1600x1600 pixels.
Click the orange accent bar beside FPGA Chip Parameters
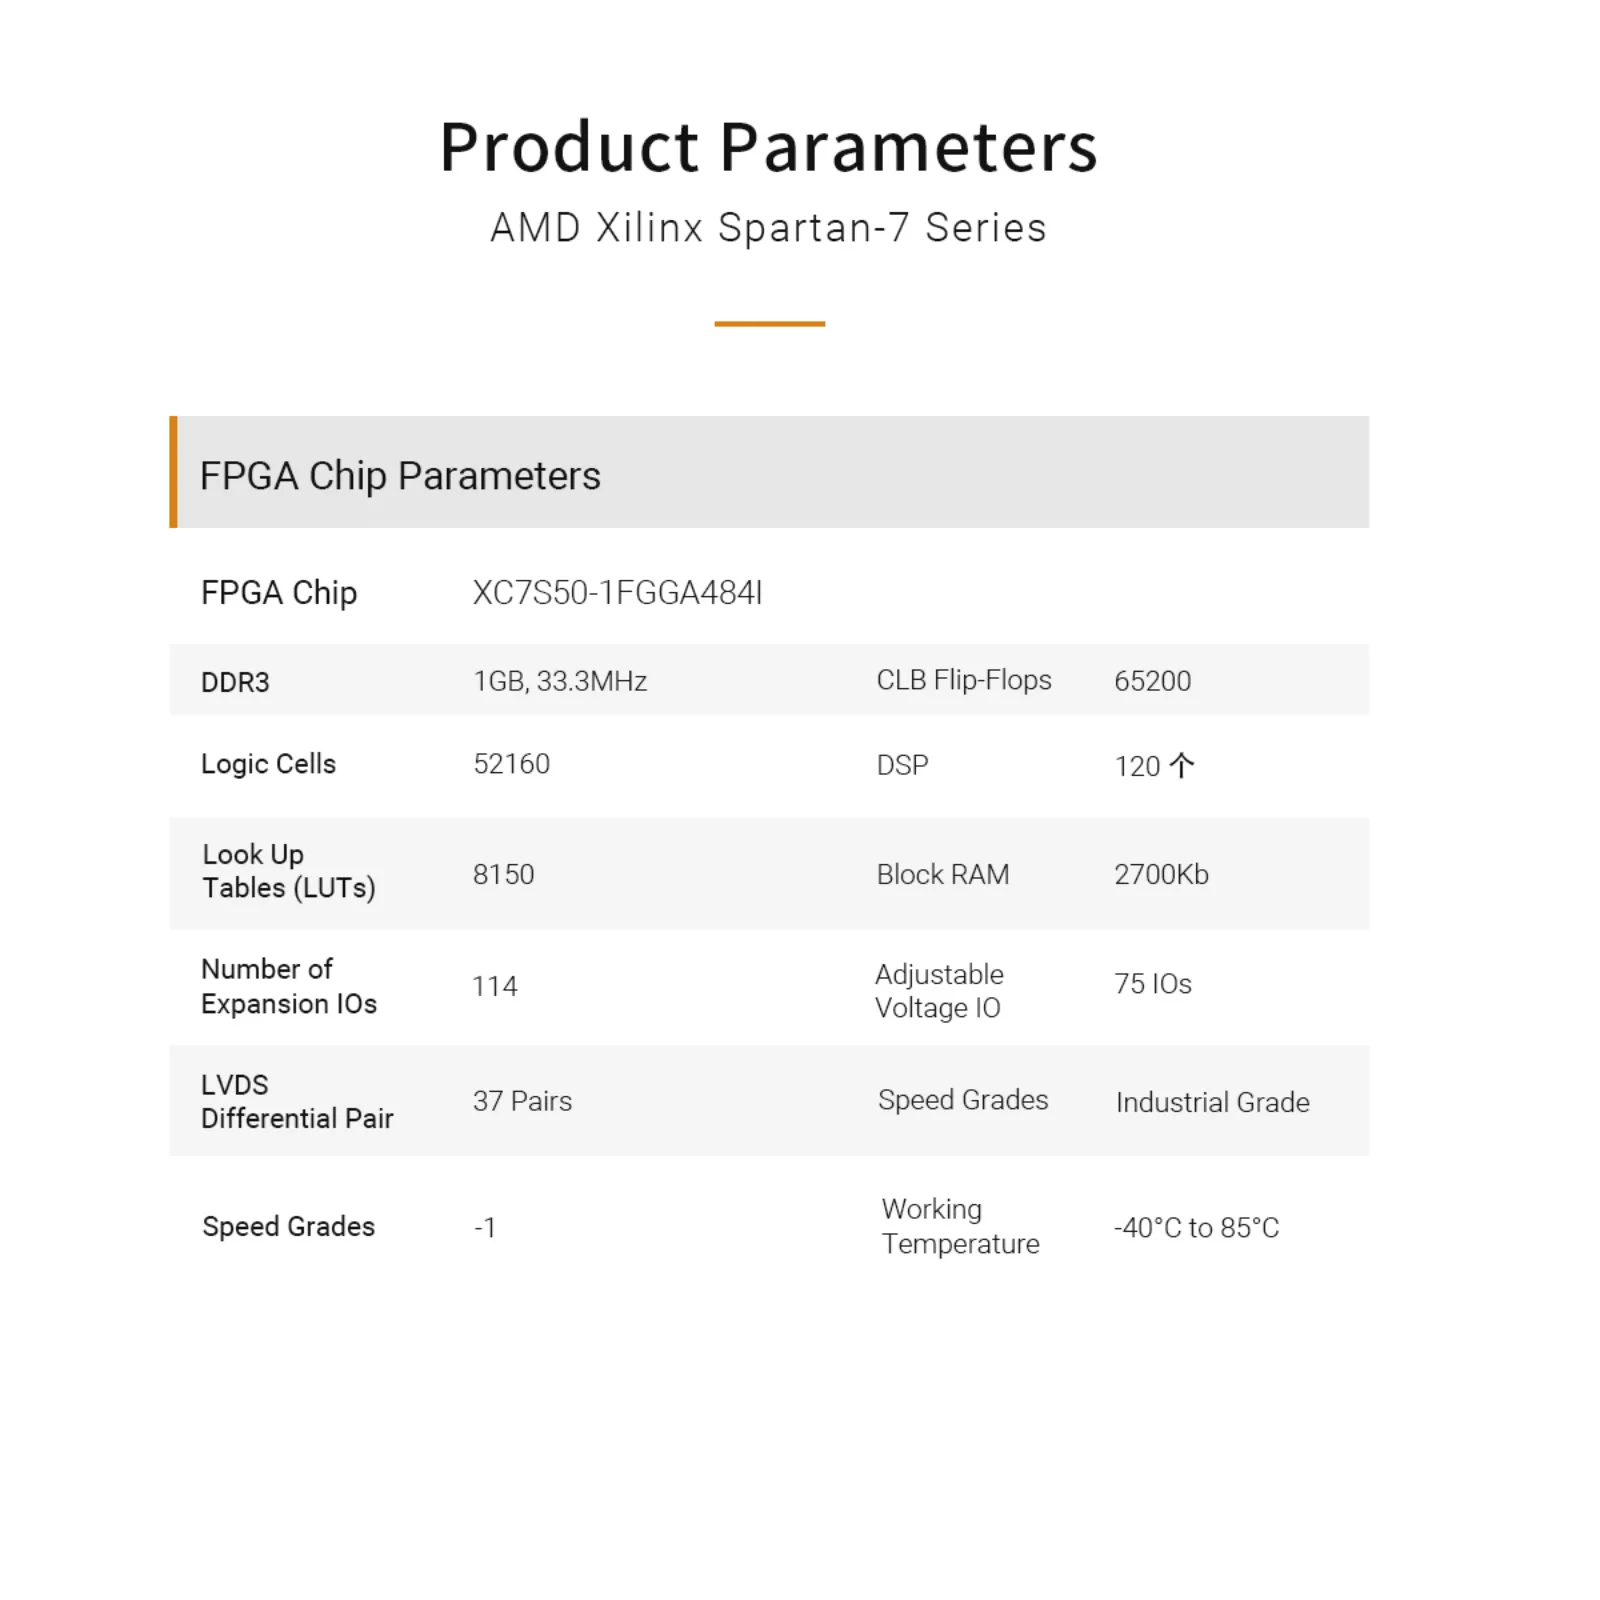point(174,472)
